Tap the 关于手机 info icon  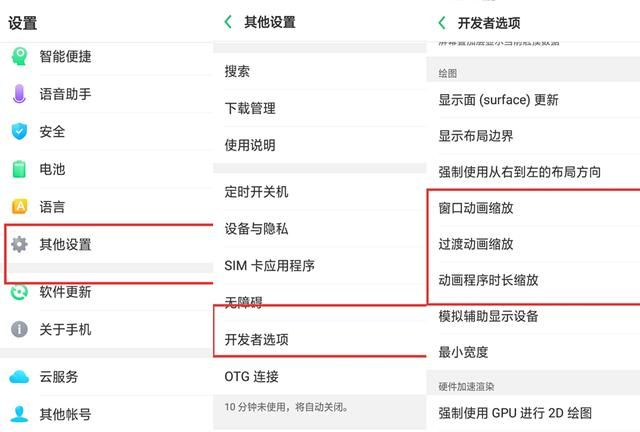click(19, 329)
